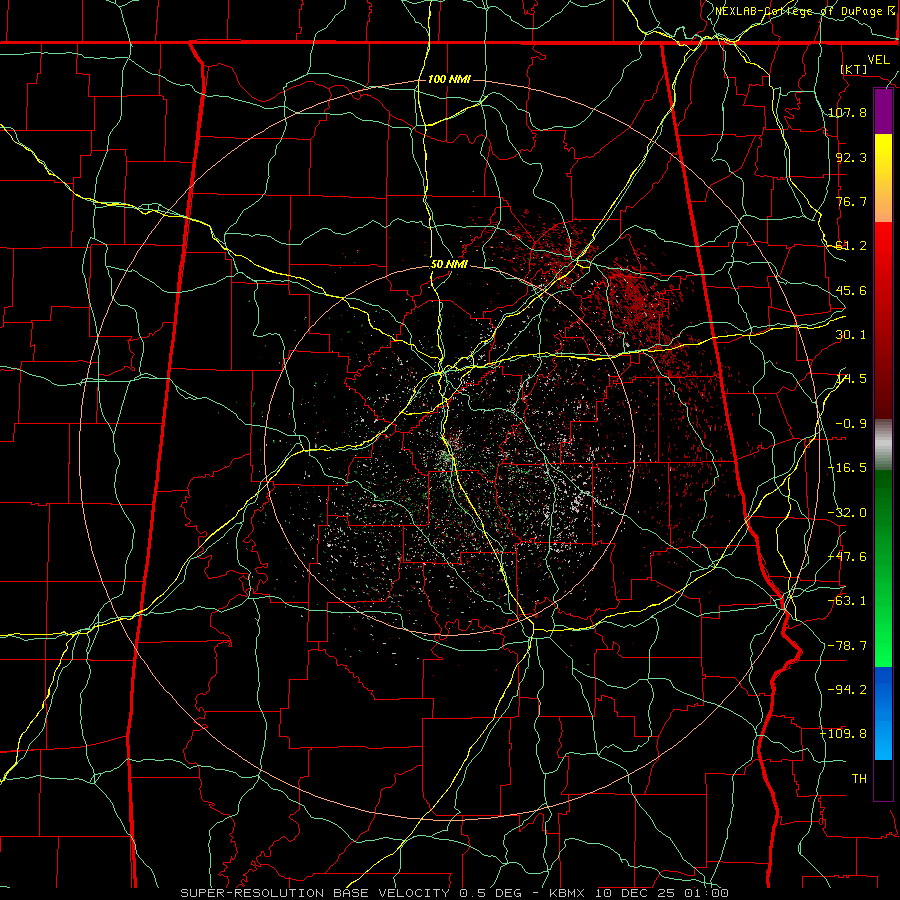
Task: Click the 50 NMI range ring label
Action: (x=449, y=264)
